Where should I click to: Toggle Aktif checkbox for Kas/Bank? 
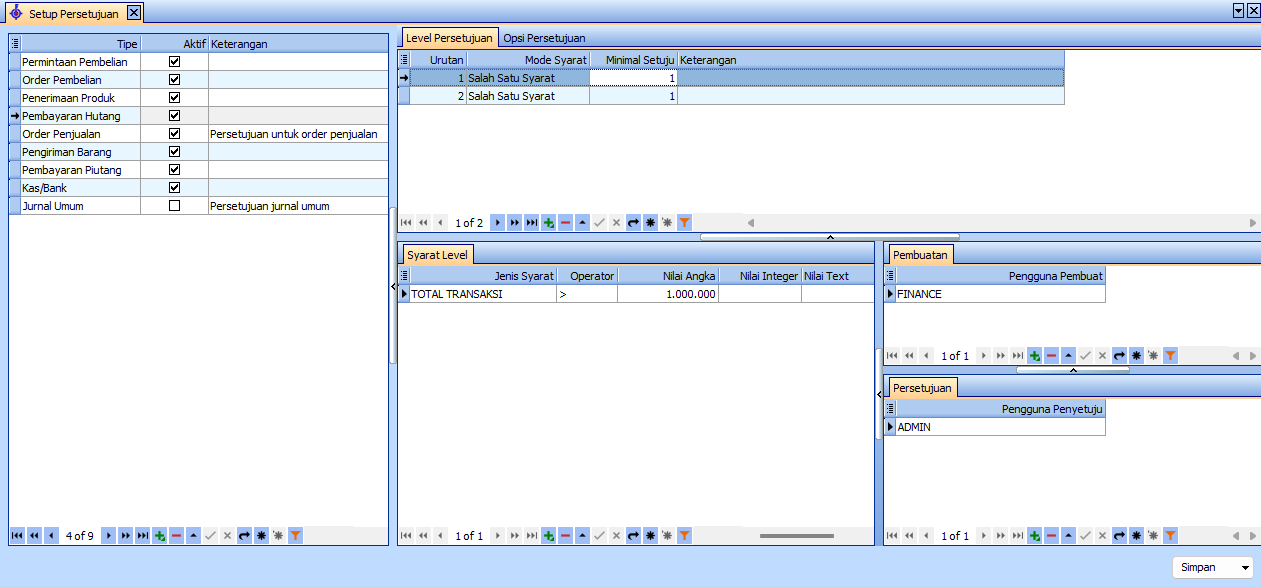[x=174, y=188]
